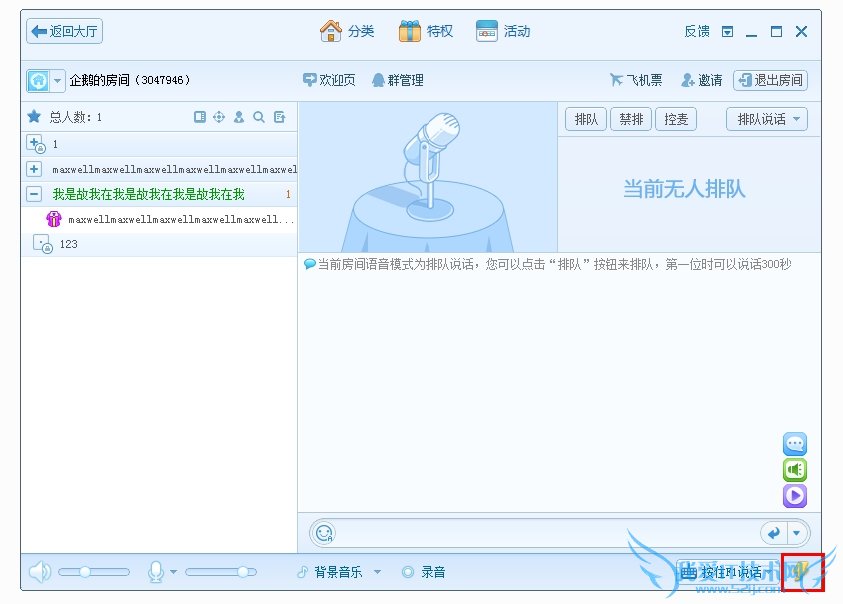Image resolution: width=843 pixels, height=604 pixels.
Task: Adjust the speaker volume slider
Action: (x=94, y=572)
